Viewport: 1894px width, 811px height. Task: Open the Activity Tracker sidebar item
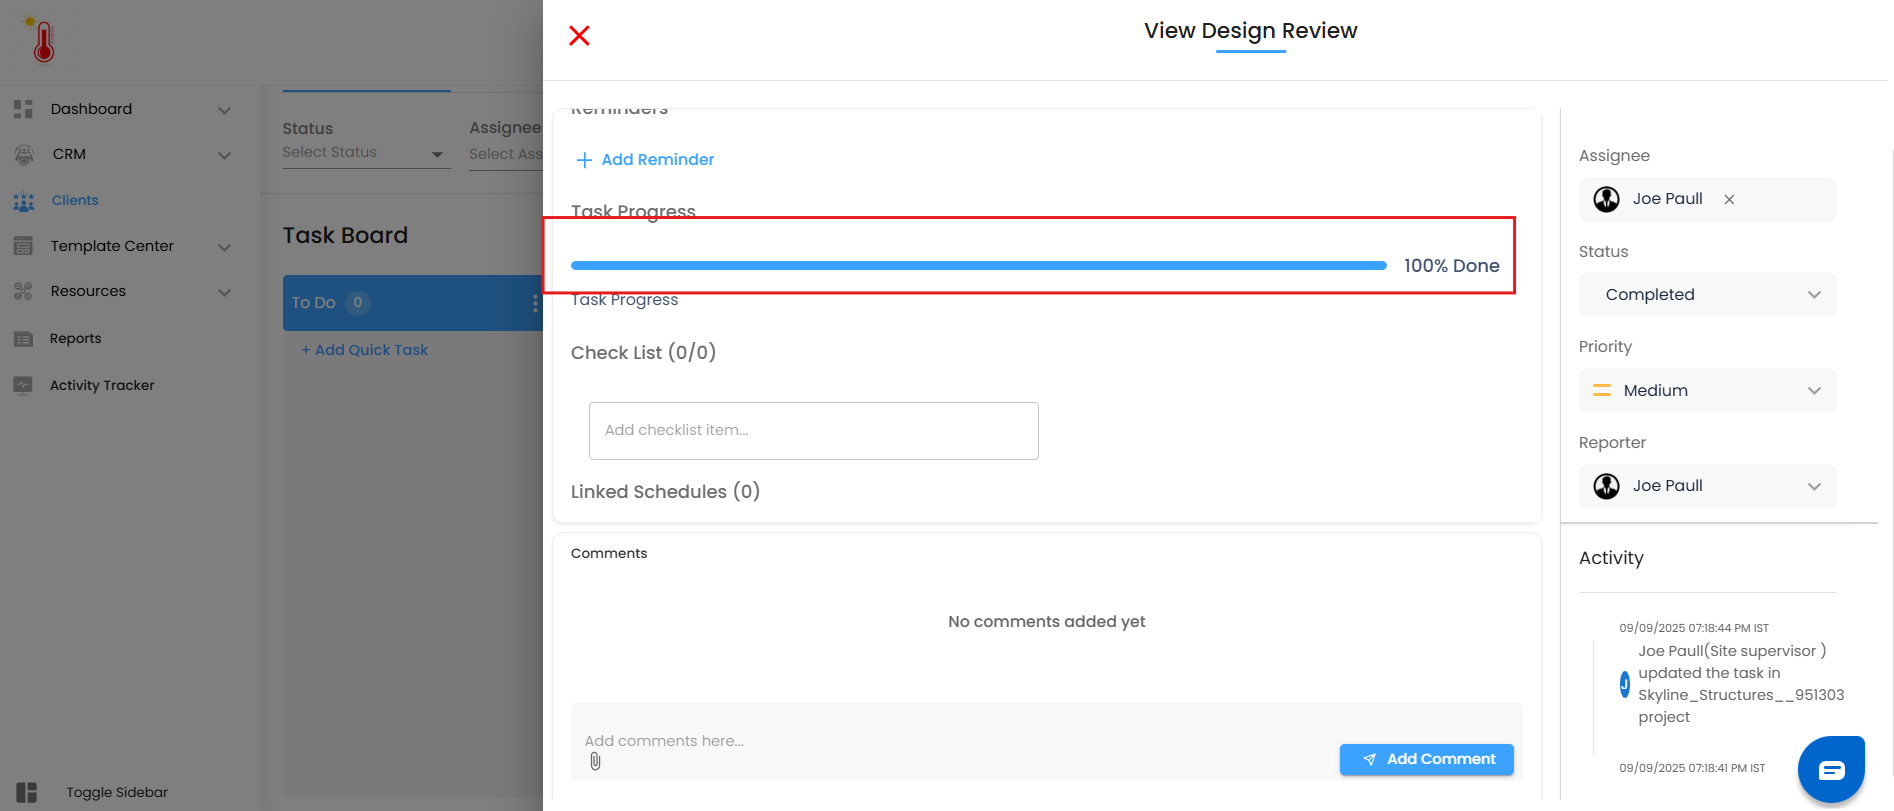pyautogui.click(x=102, y=385)
